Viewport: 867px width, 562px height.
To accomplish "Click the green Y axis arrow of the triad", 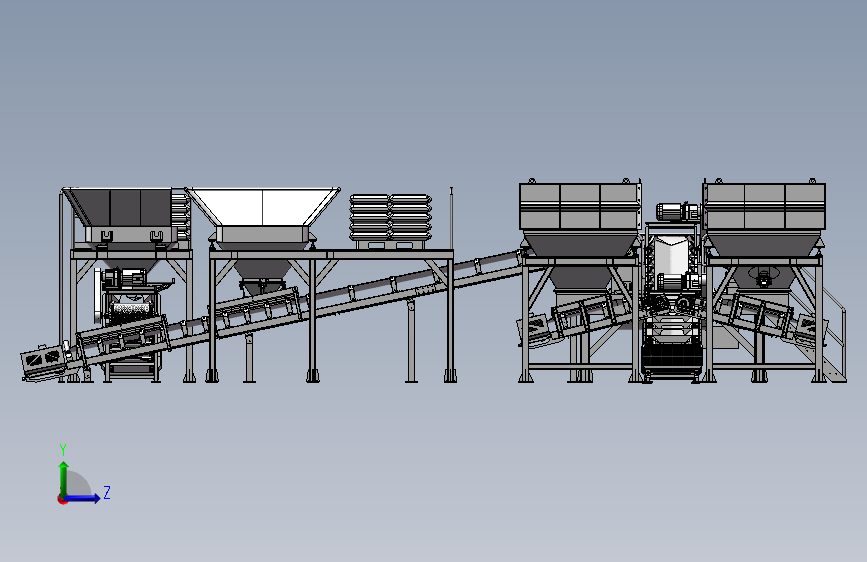I will tap(63, 478).
